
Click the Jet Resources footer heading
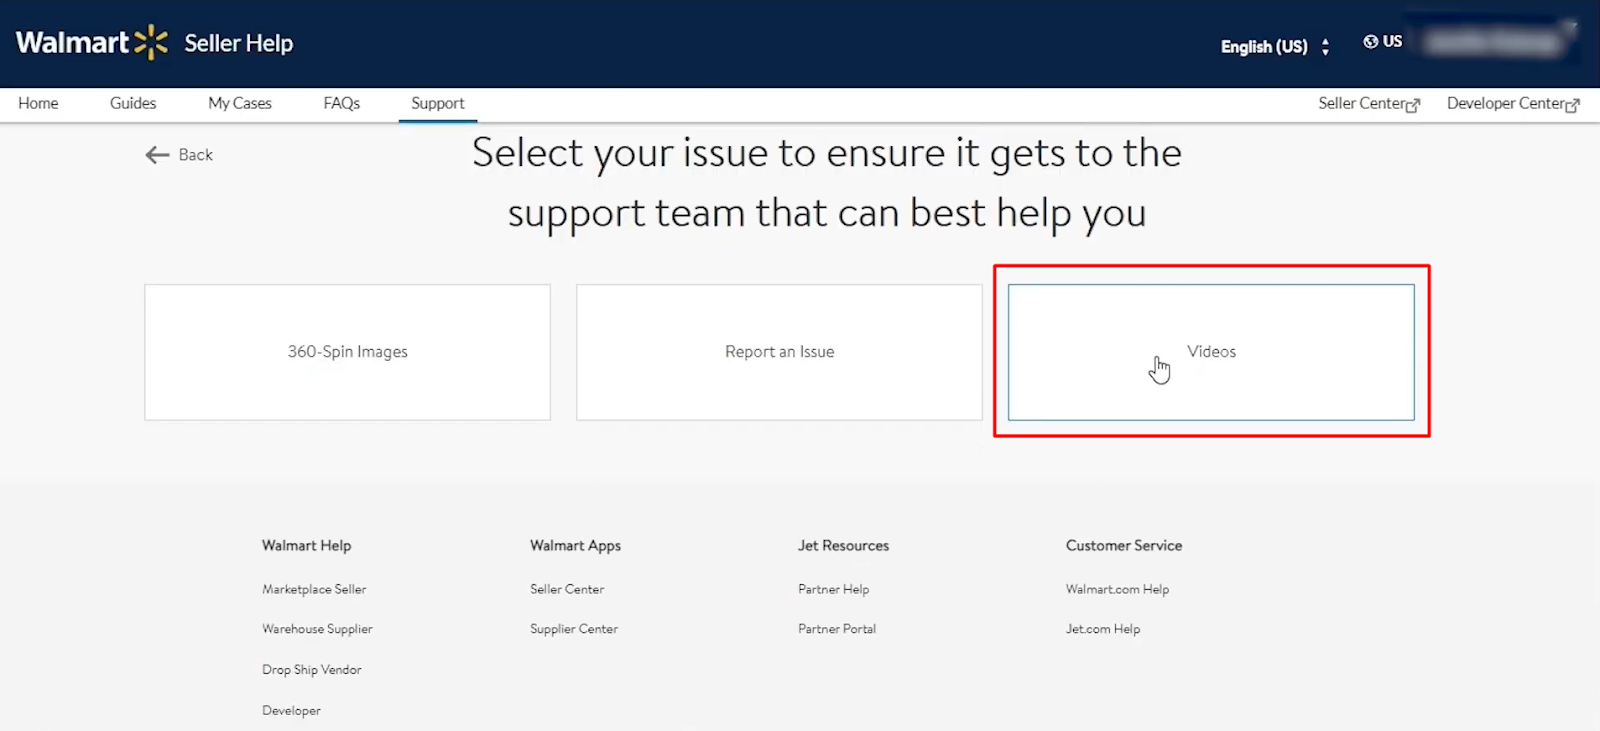843,545
